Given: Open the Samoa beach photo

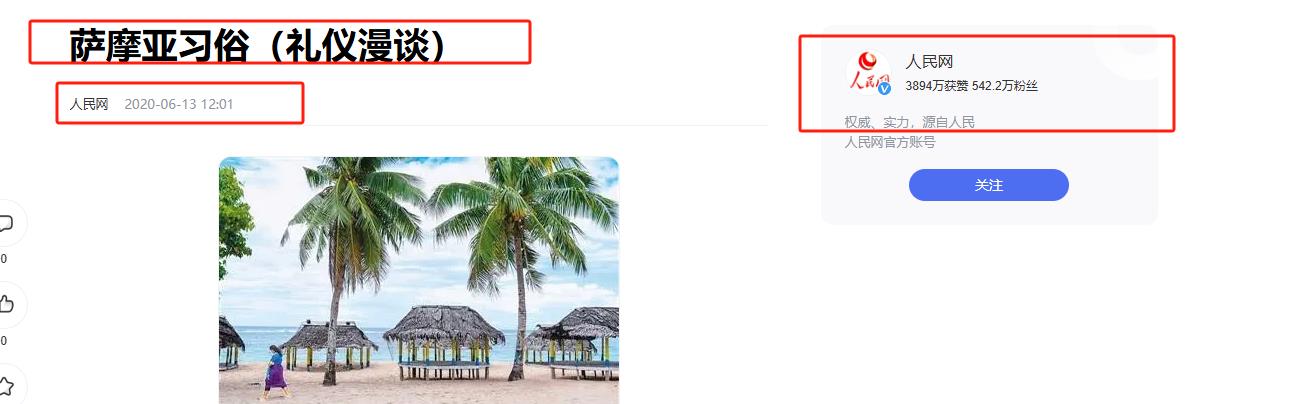Looking at the screenshot, I should [x=419, y=280].
